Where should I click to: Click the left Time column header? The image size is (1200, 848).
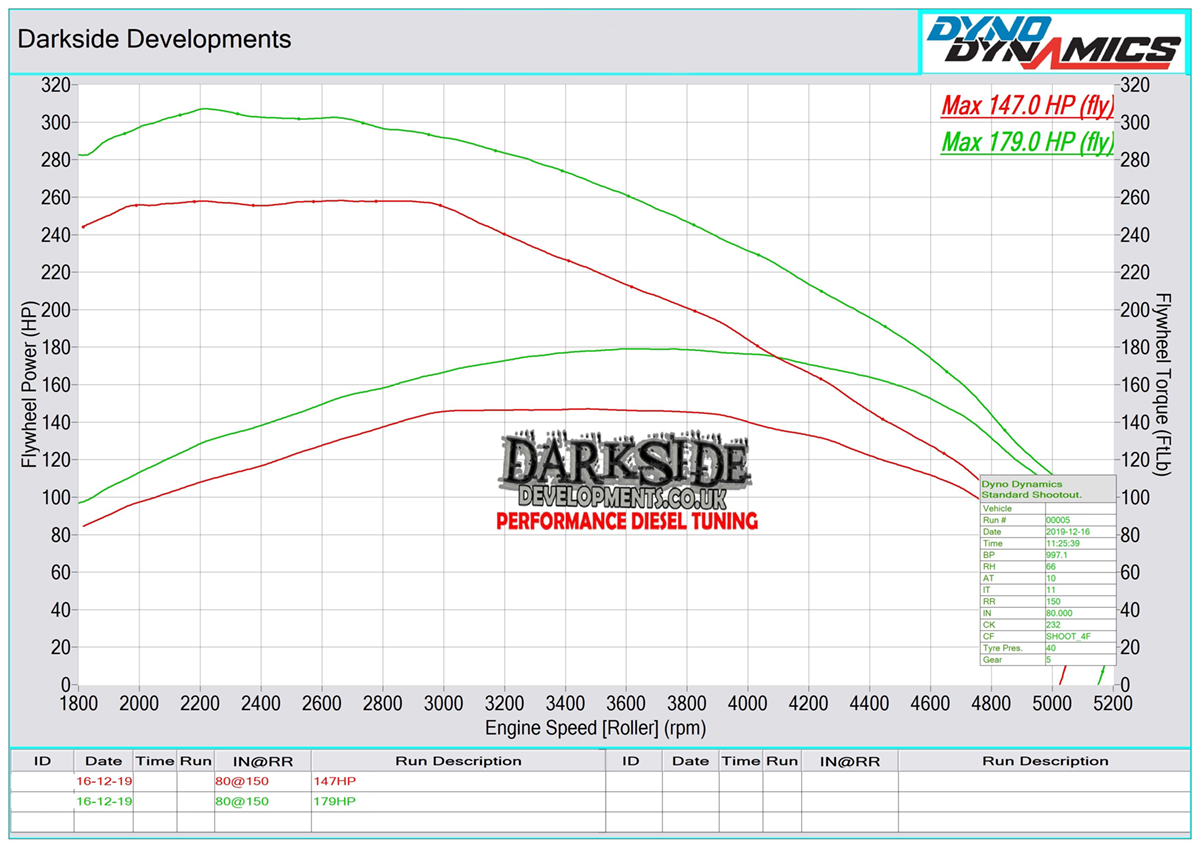pos(155,761)
